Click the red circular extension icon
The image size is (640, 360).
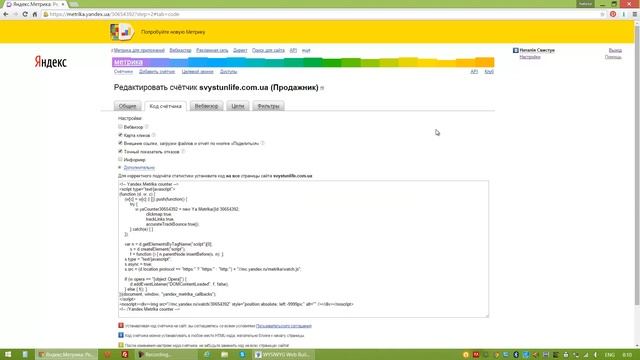(x=613, y=14)
